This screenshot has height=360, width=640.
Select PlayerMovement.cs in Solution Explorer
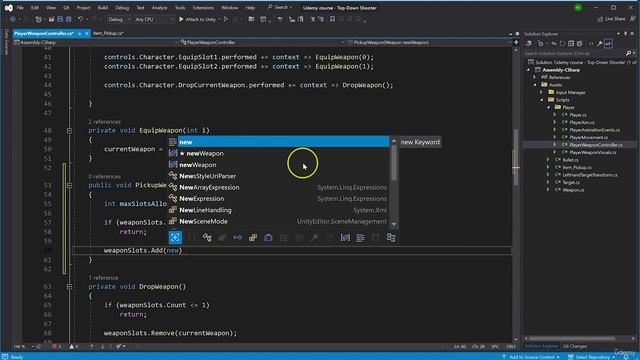click(589, 138)
